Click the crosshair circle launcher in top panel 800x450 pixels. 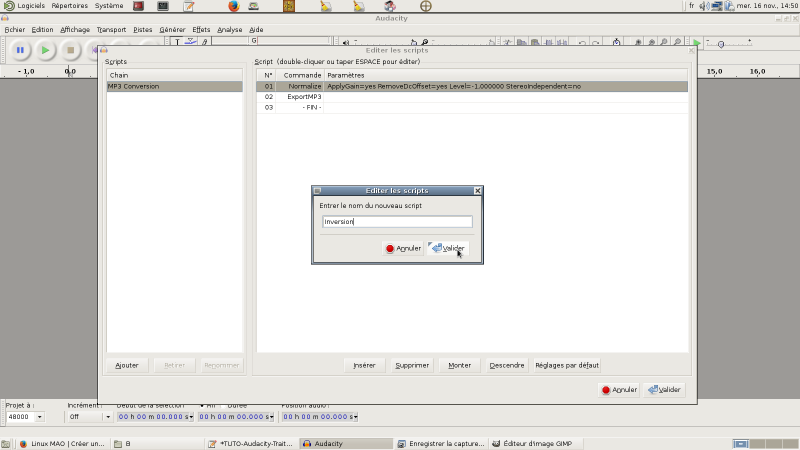[426, 6]
